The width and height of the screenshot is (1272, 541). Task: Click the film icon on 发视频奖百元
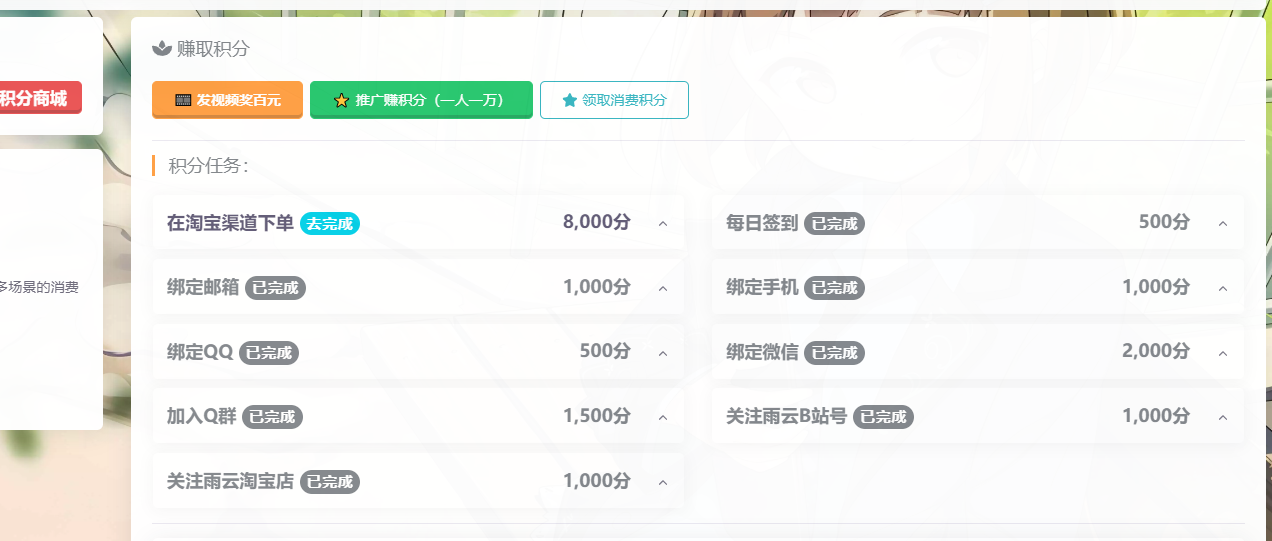click(x=183, y=100)
